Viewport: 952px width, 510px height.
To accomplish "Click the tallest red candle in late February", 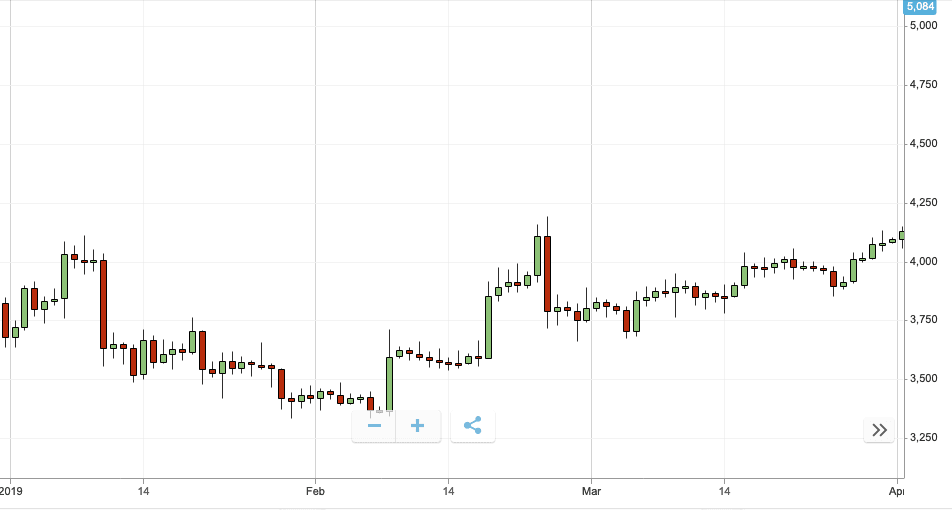I will [x=548, y=274].
